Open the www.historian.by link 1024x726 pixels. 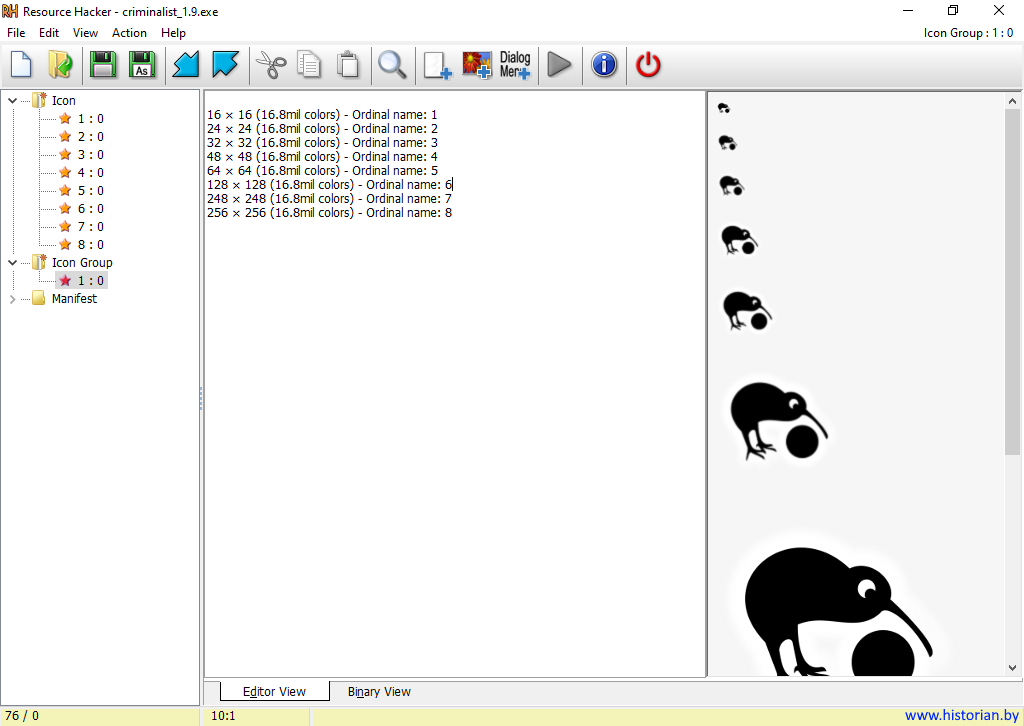click(x=961, y=716)
